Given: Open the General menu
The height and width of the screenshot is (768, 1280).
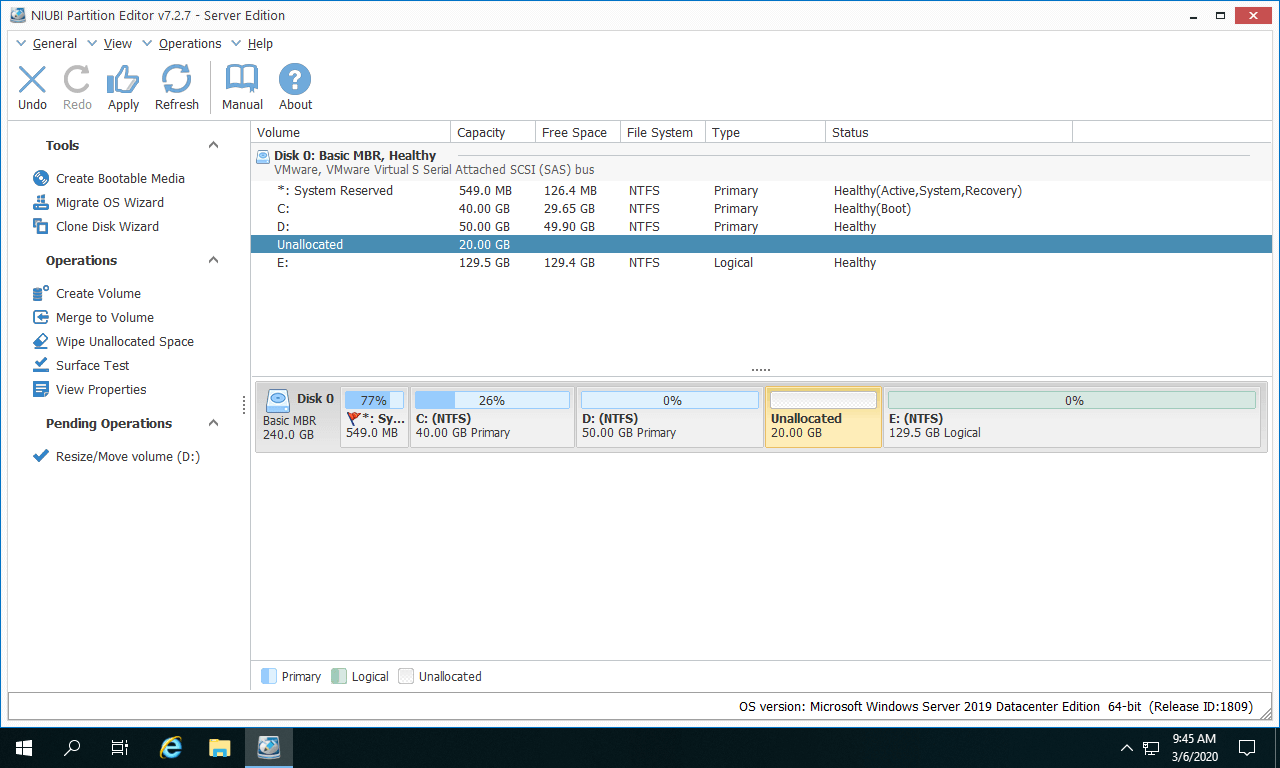Looking at the screenshot, I should 54,44.
